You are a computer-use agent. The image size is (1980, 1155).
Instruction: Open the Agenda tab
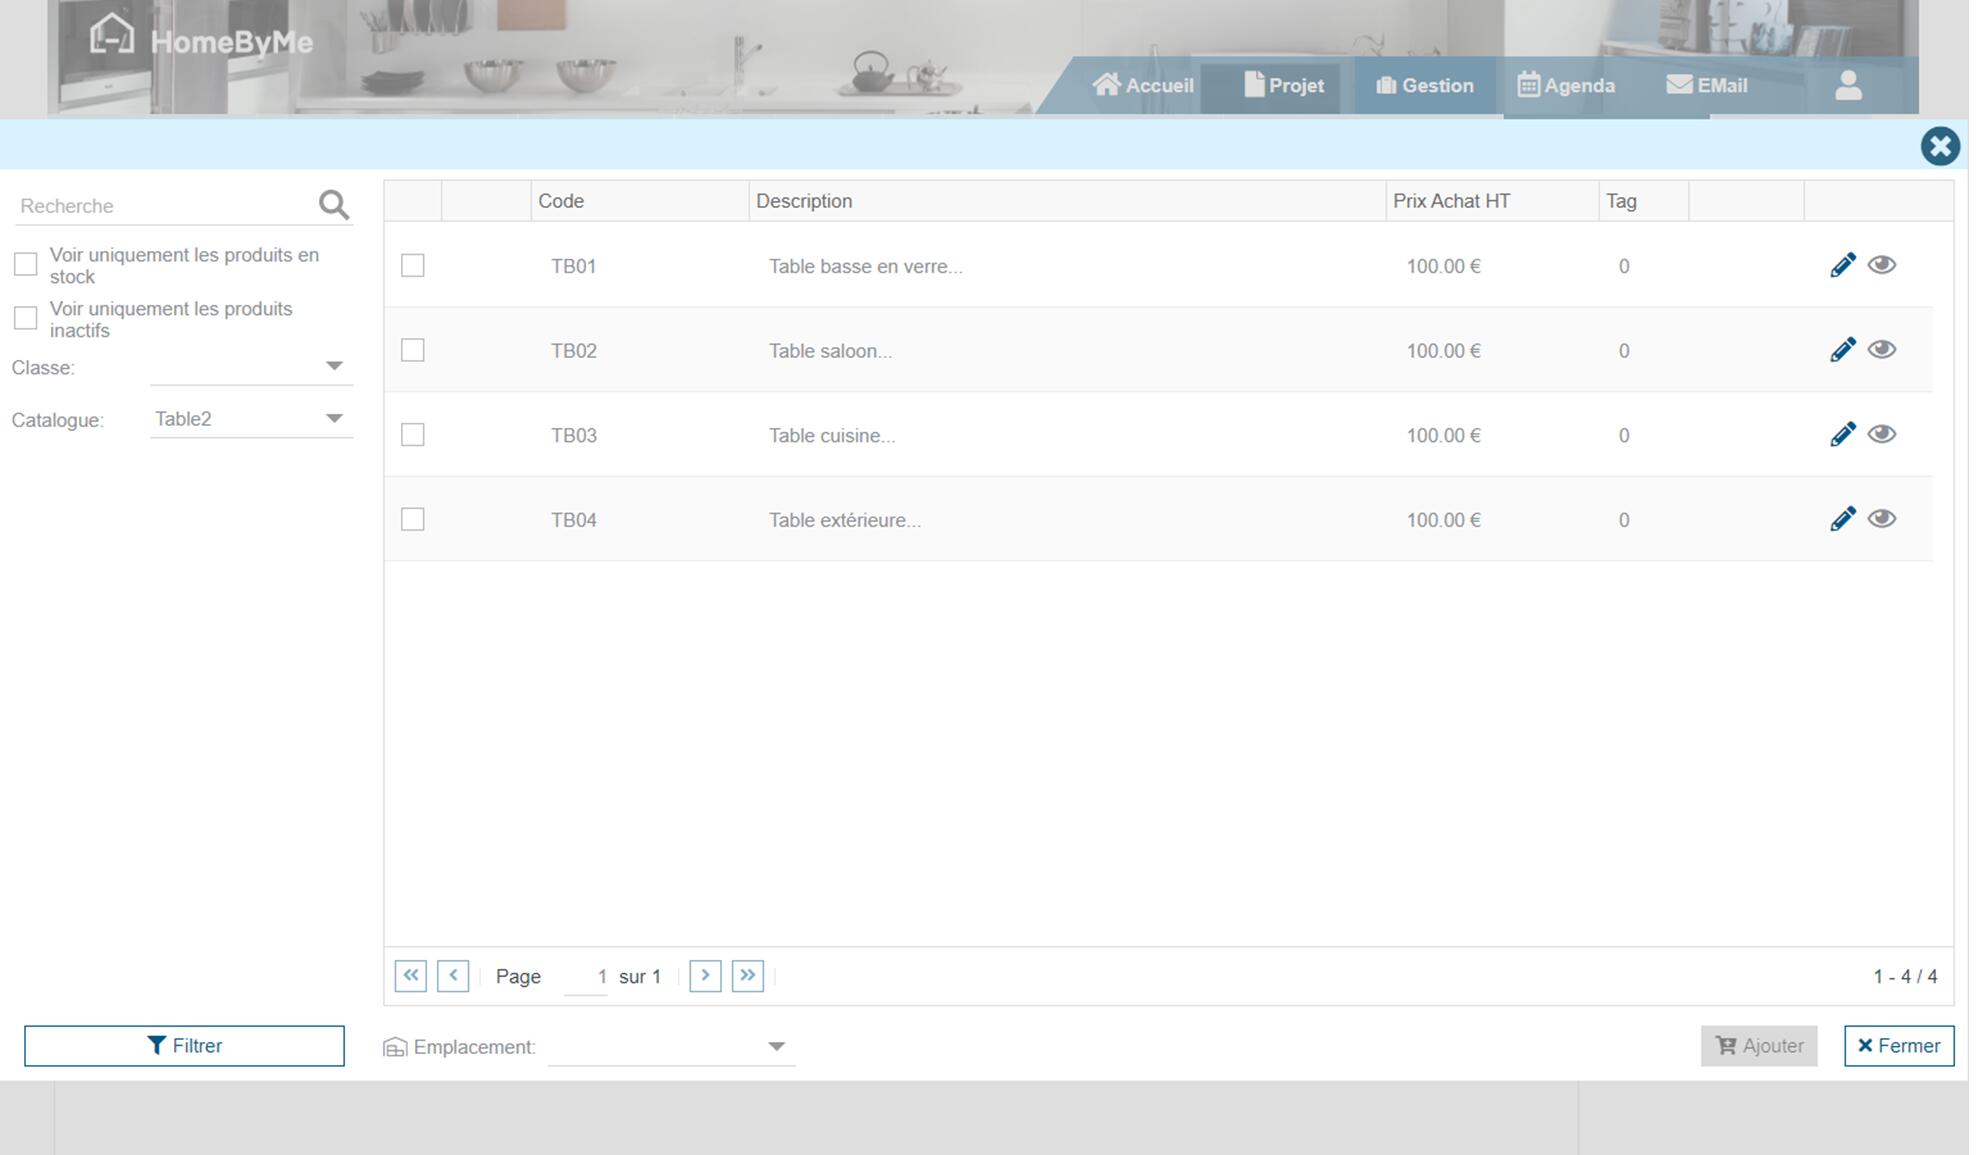click(x=1566, y=86)
